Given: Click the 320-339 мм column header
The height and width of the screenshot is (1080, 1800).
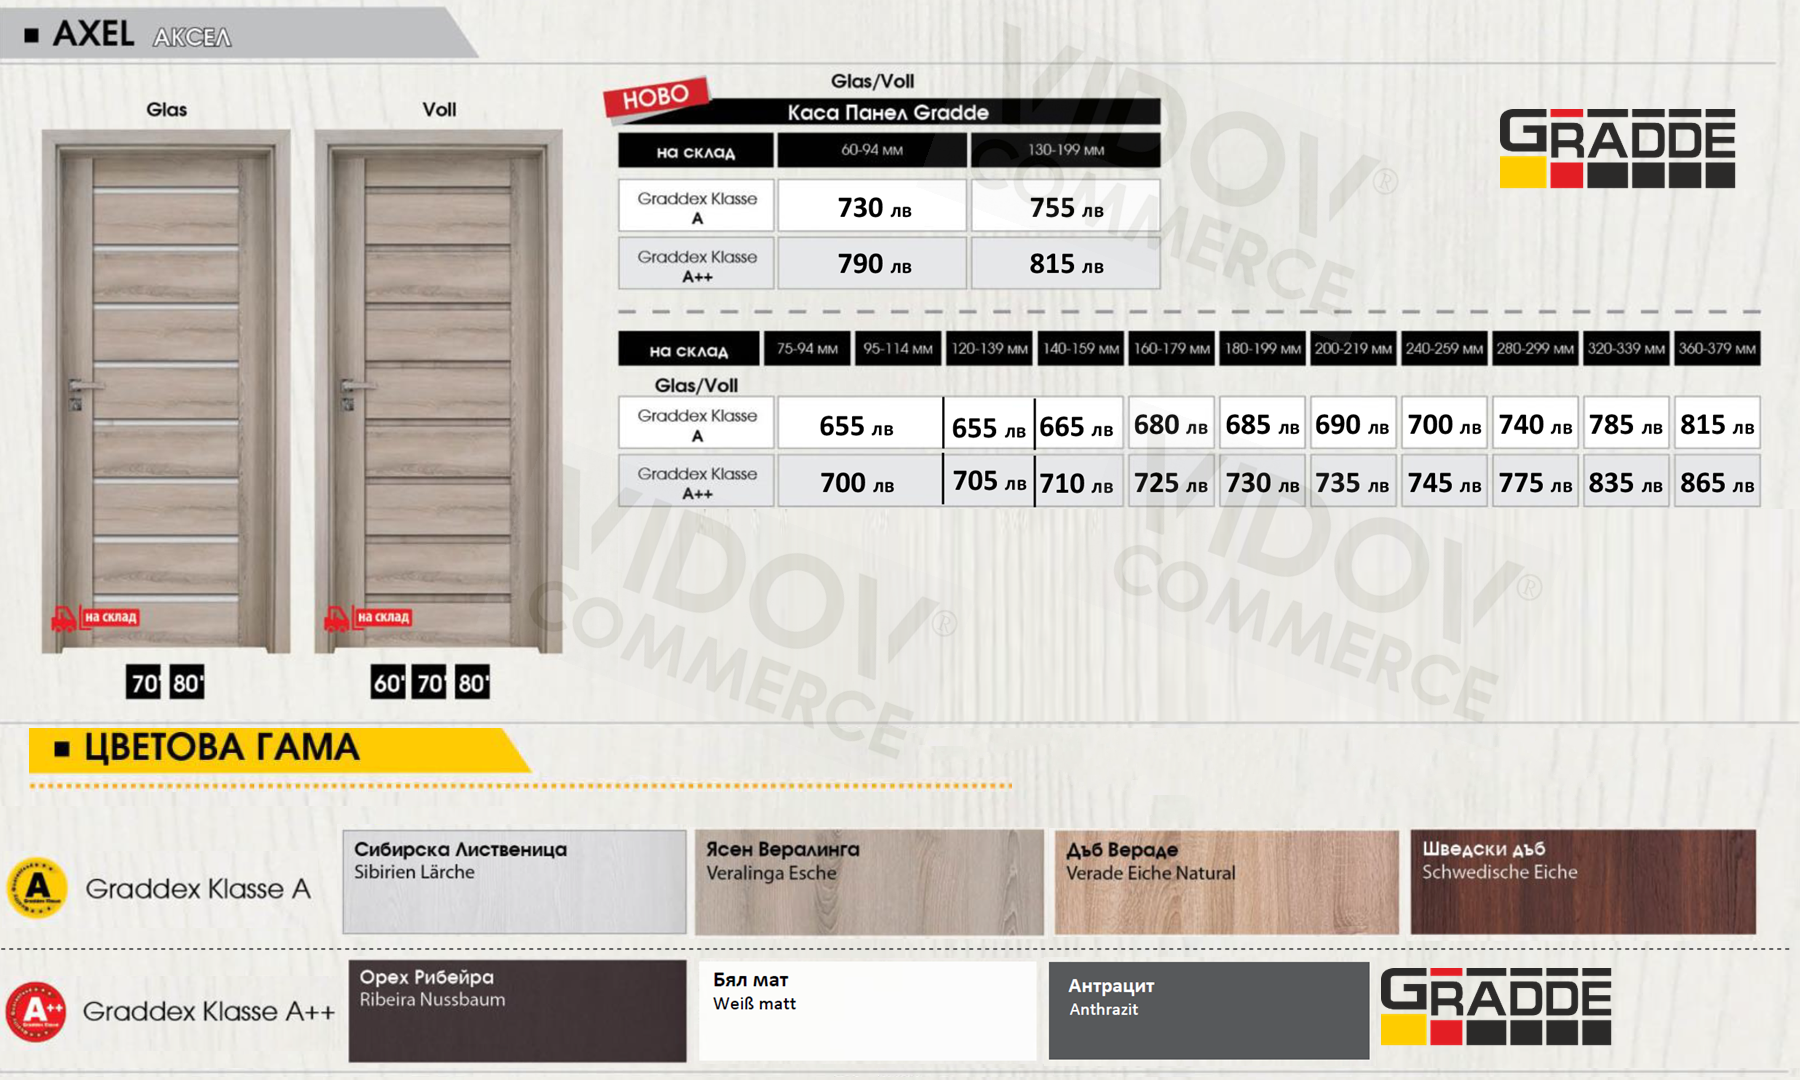Looking at the screenshot, I should [1626, 349].
